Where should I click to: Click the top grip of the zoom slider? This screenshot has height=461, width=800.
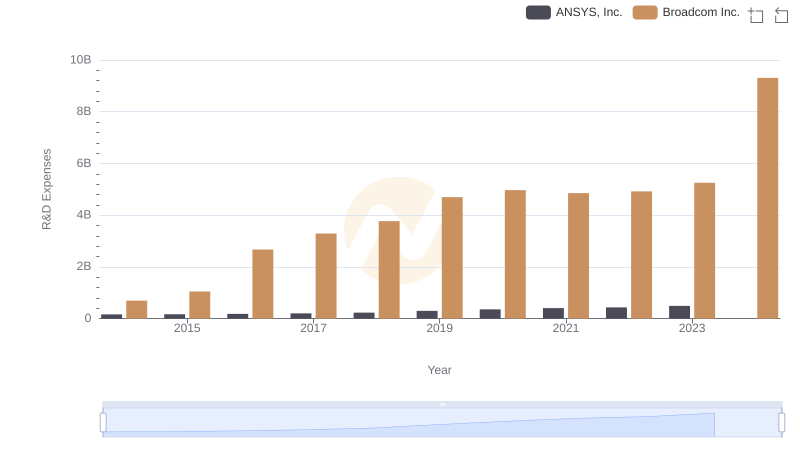coord(442,404)
